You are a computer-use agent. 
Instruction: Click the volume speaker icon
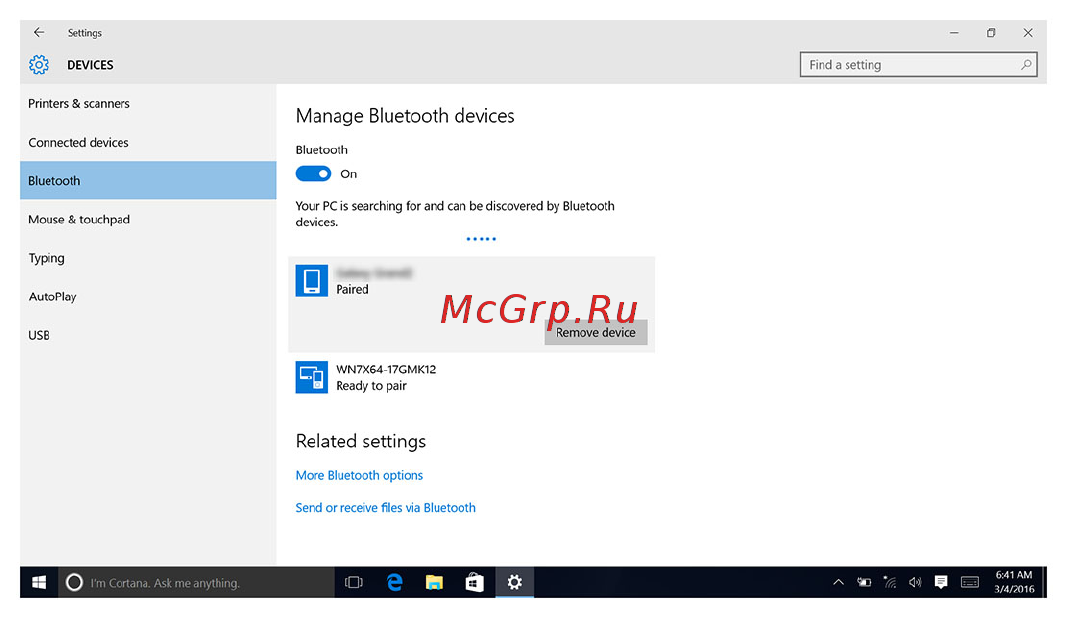pyautogui.click(x=915, y=582)
